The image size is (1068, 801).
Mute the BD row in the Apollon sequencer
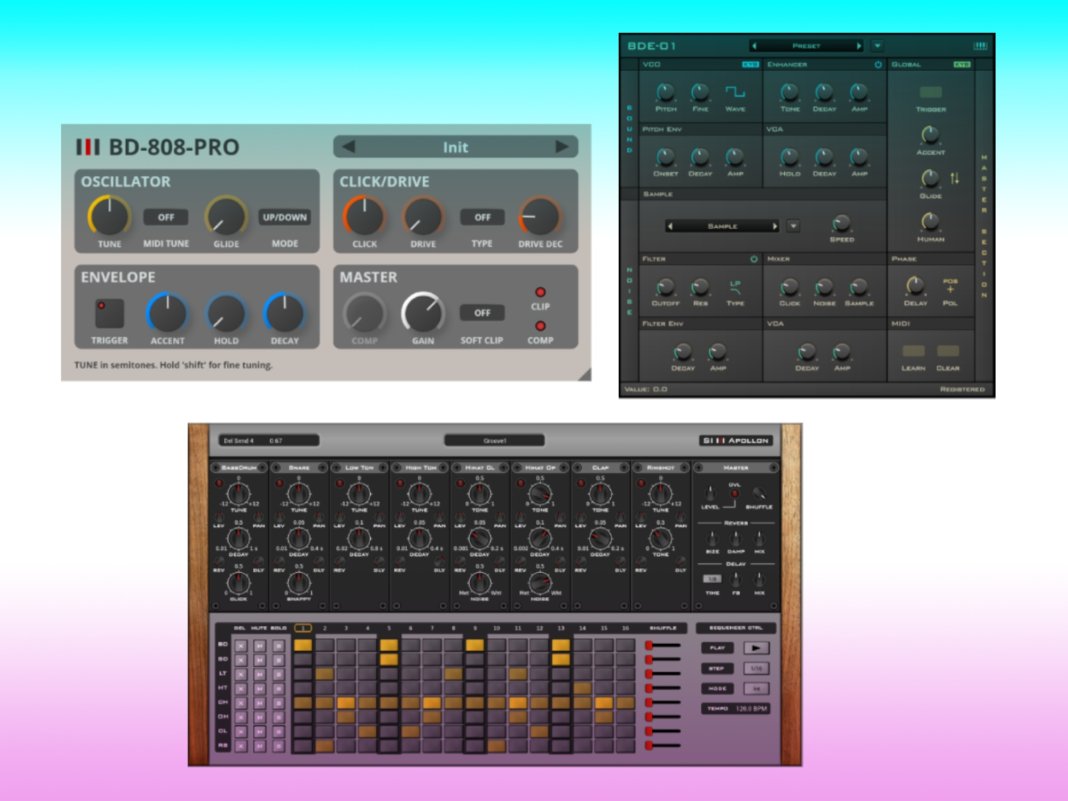pos(261,645)
